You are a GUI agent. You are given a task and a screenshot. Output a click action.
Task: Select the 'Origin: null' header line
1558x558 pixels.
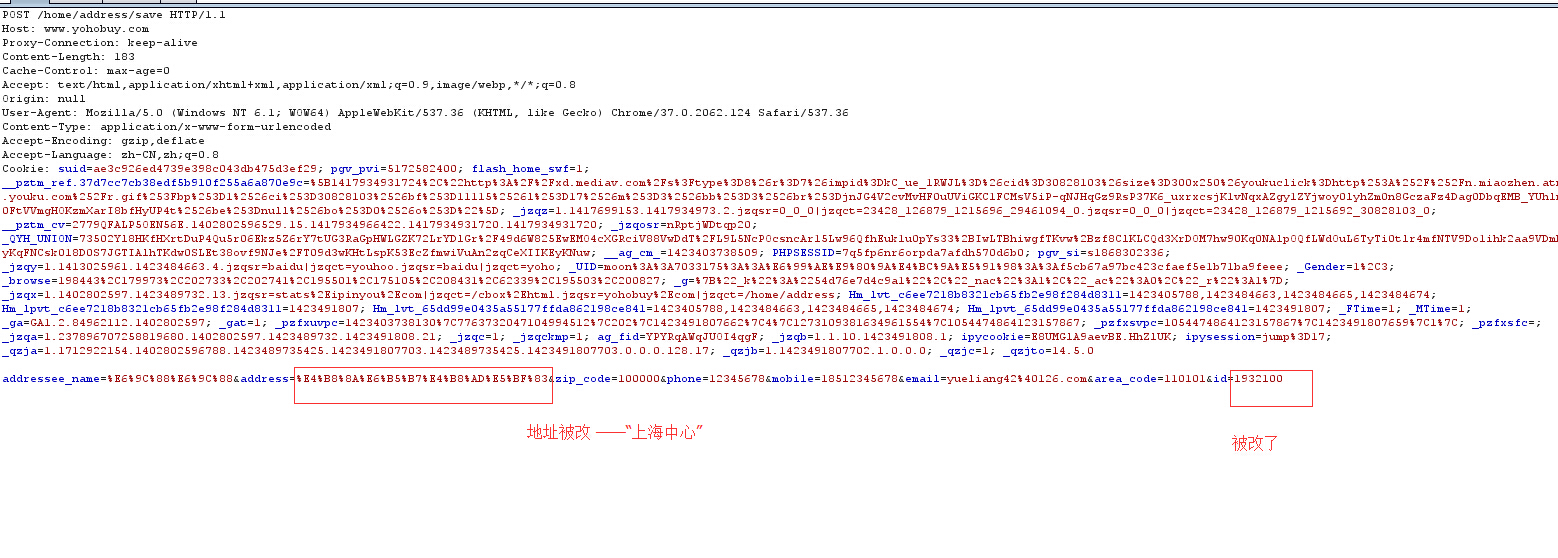(44, 99)
